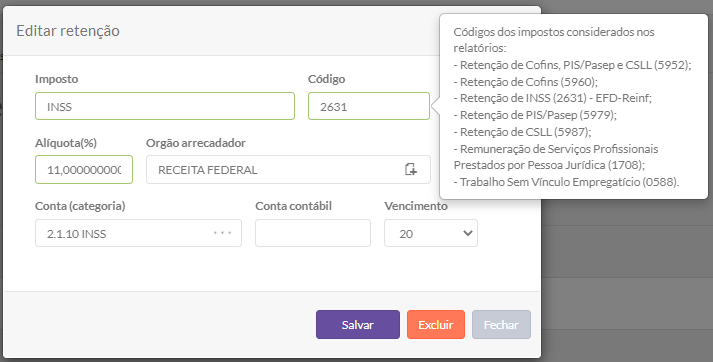The width and height of the screenshot is (713, 362).
Task: Click the Orgão arrecadador label
Action: tap(196, 143)
